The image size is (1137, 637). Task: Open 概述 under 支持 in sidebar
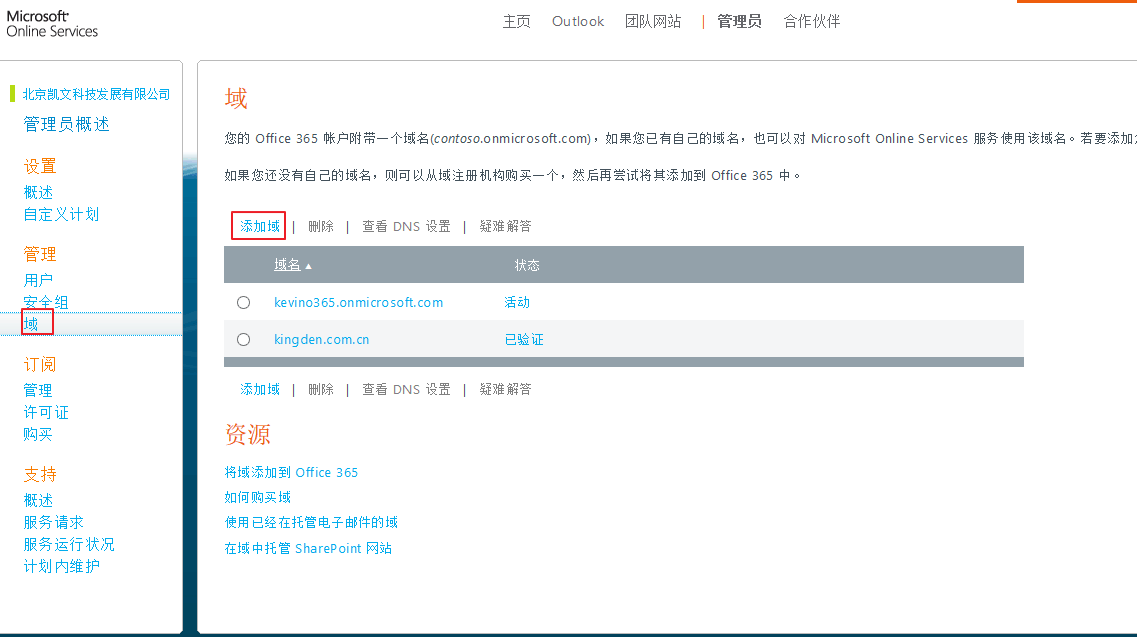pos(38,501)
